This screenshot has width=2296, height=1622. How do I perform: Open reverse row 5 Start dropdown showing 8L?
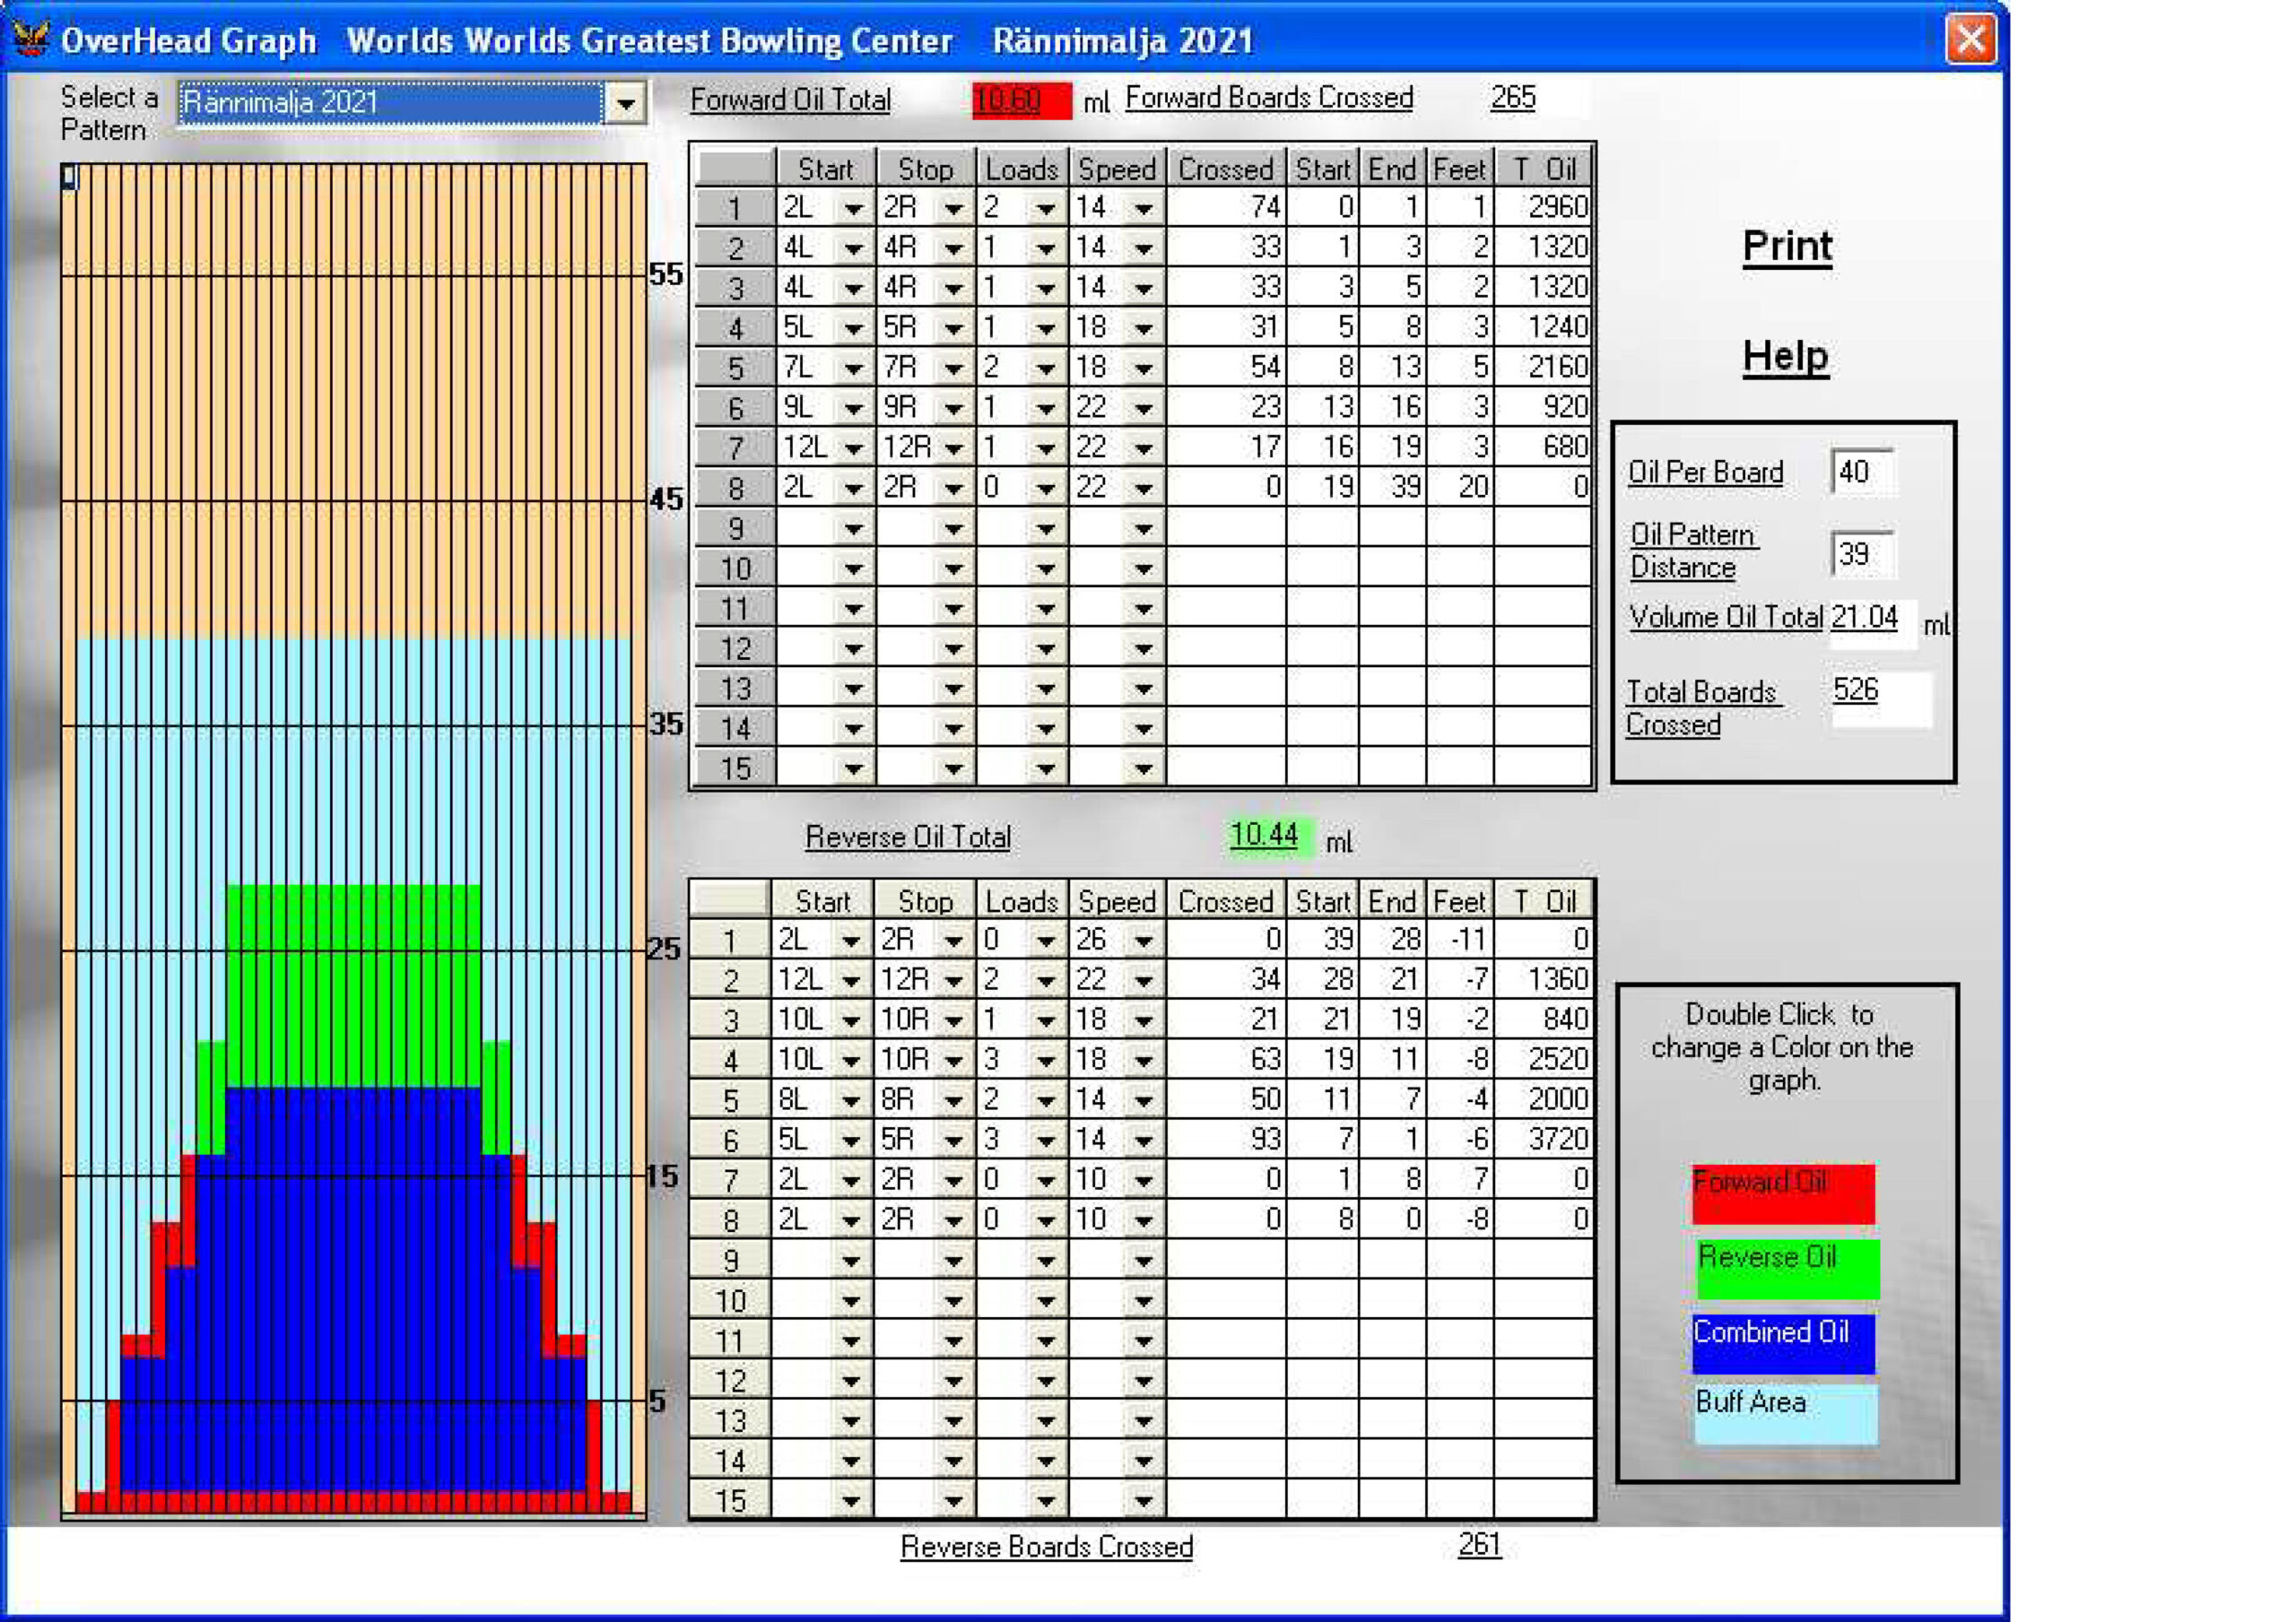(851, 1100)
